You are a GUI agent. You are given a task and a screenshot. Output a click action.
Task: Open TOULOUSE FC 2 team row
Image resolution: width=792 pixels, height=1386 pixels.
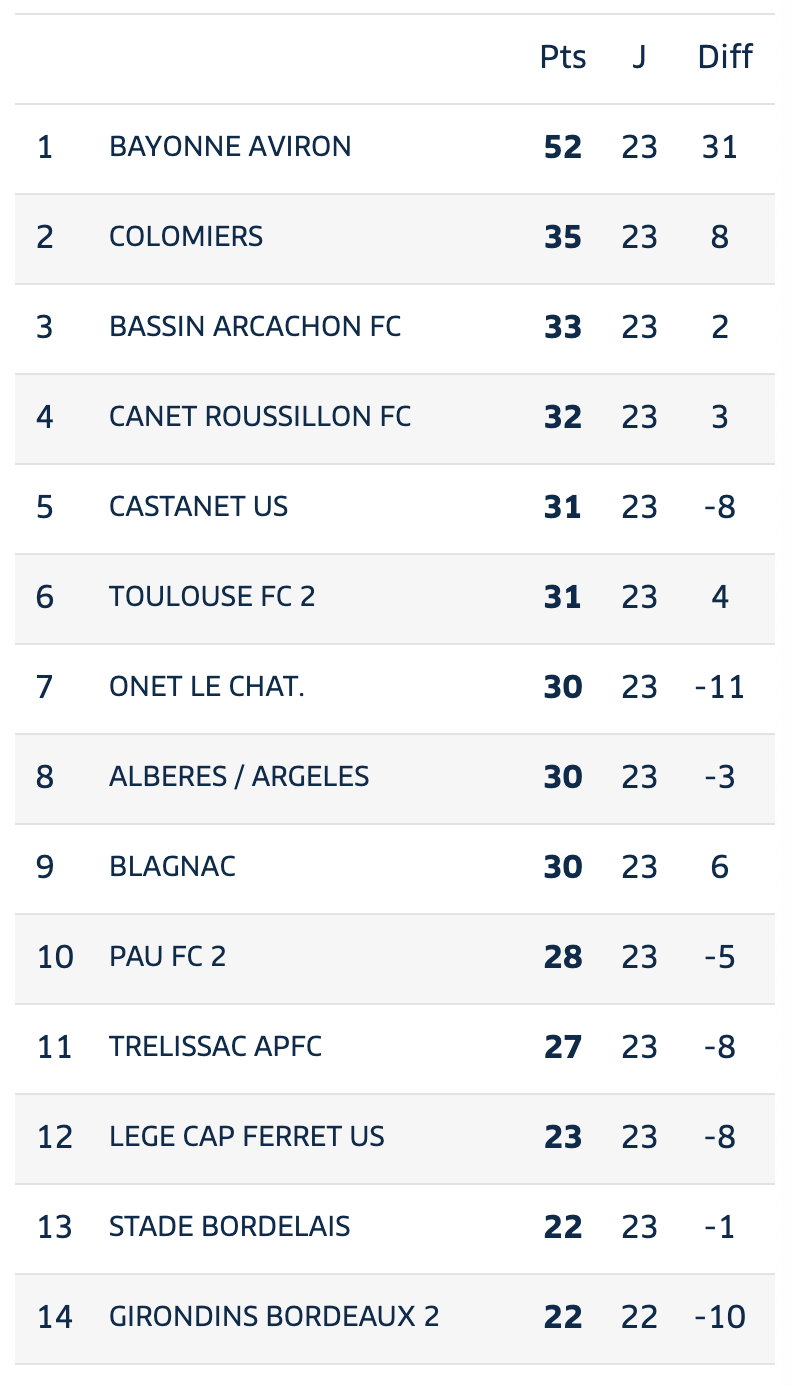395,598
